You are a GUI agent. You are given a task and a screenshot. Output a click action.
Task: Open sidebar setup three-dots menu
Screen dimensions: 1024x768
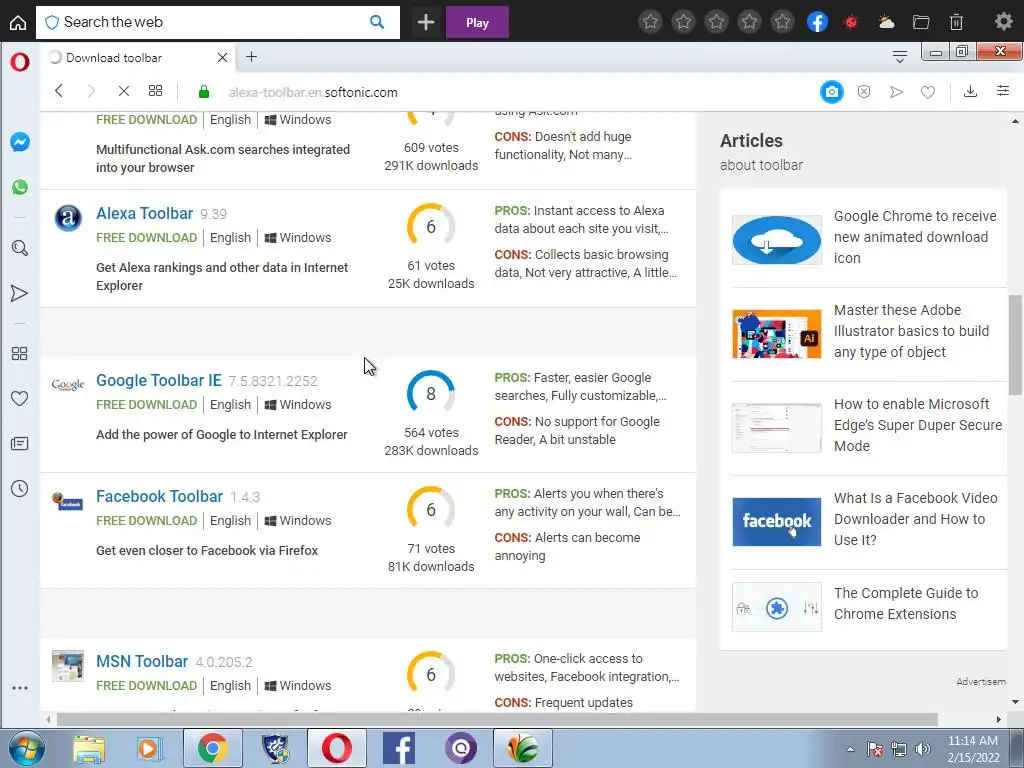click(20, 688)
